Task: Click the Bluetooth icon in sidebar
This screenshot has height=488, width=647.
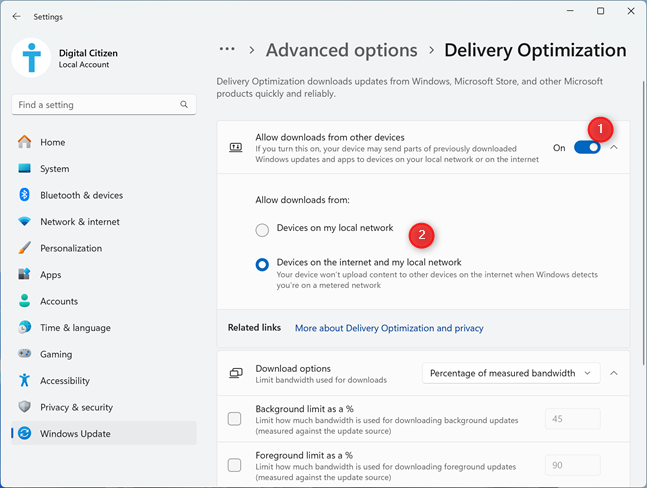Action: point(24,195)
